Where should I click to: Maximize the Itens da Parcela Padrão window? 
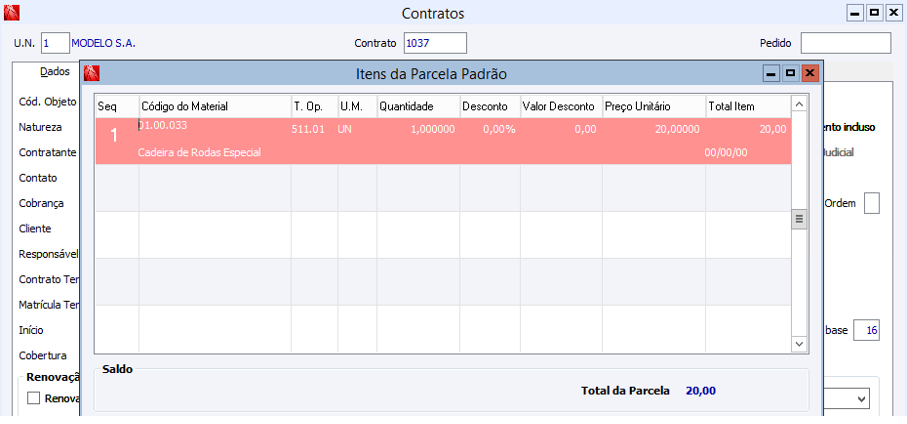click(790, 74)
